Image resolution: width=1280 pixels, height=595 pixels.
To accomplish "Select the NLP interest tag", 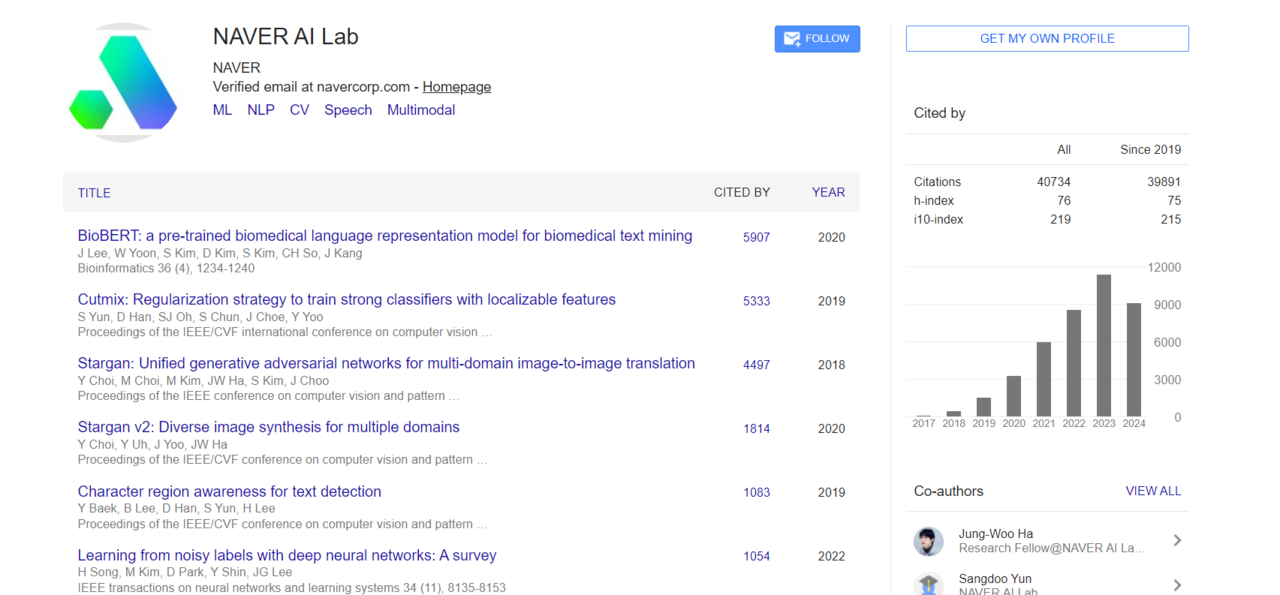I will click(x=260, y=110).
